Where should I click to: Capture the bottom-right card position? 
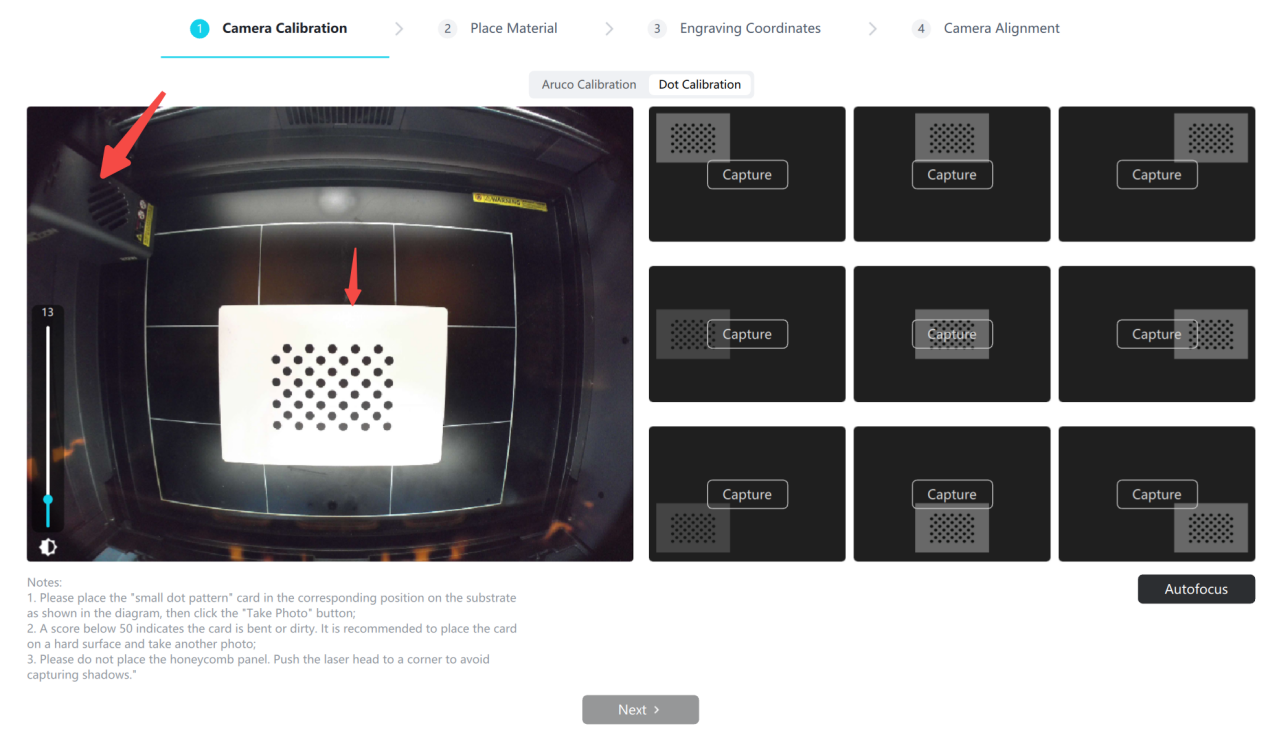[1156, 495]
